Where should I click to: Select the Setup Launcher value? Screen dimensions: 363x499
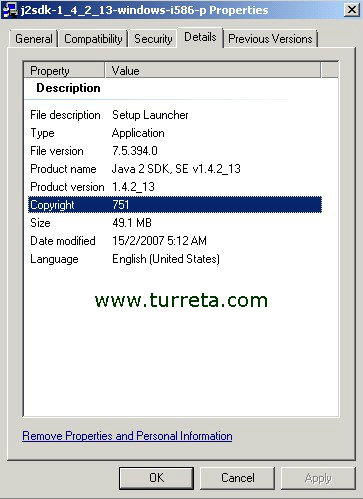[x=150, y=115]
